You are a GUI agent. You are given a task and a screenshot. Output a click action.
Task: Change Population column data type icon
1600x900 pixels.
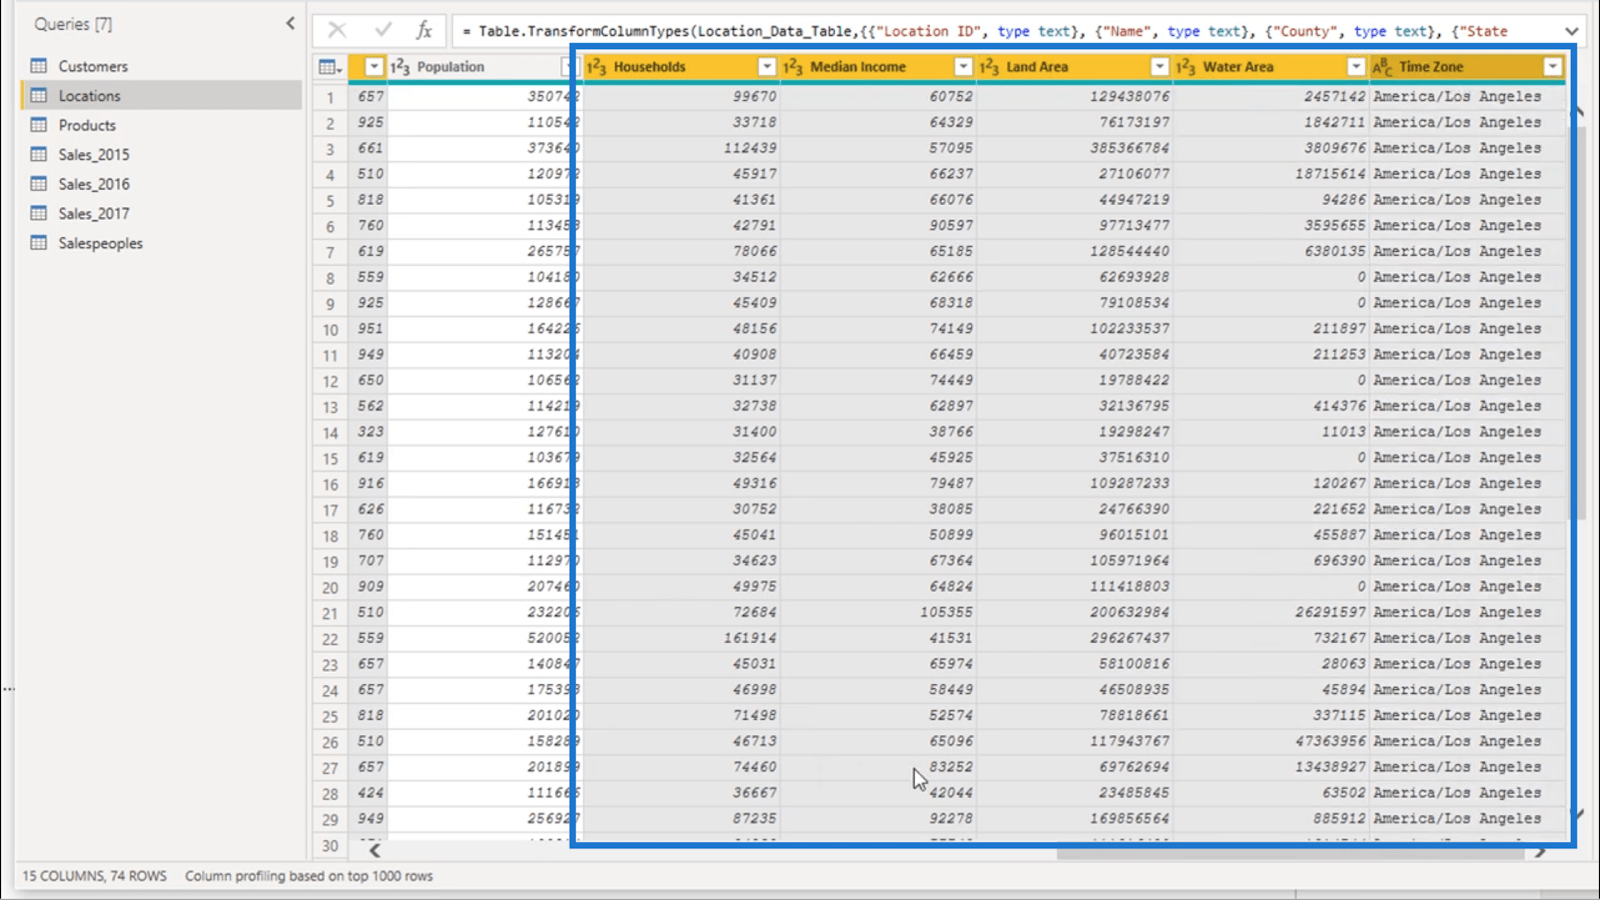coord(400,67)
